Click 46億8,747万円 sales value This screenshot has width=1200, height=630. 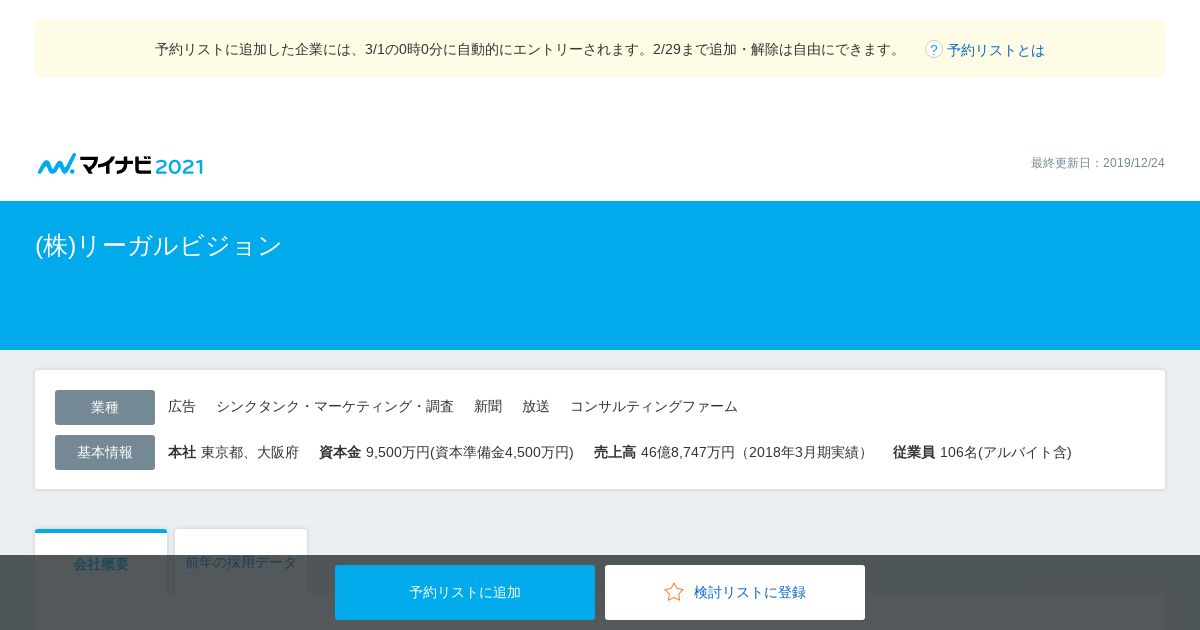pyautogui.click(x=757, y=452)
